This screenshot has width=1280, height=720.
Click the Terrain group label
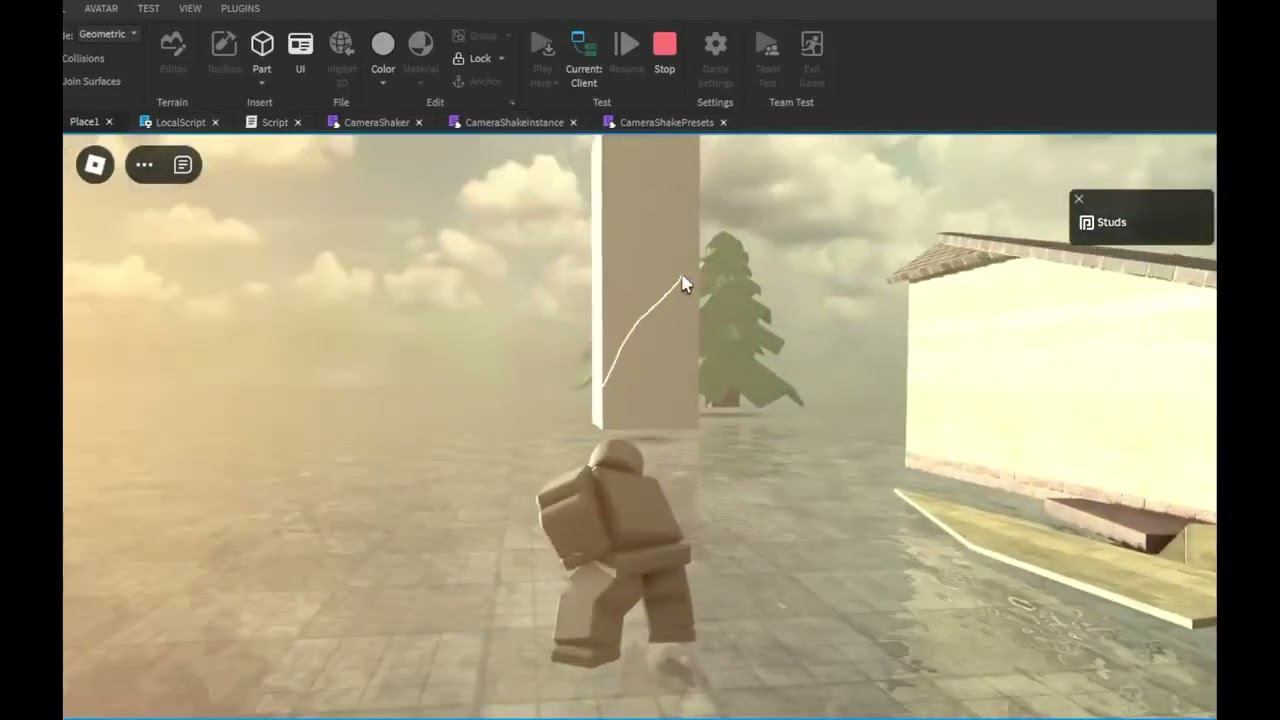[172, 103]
